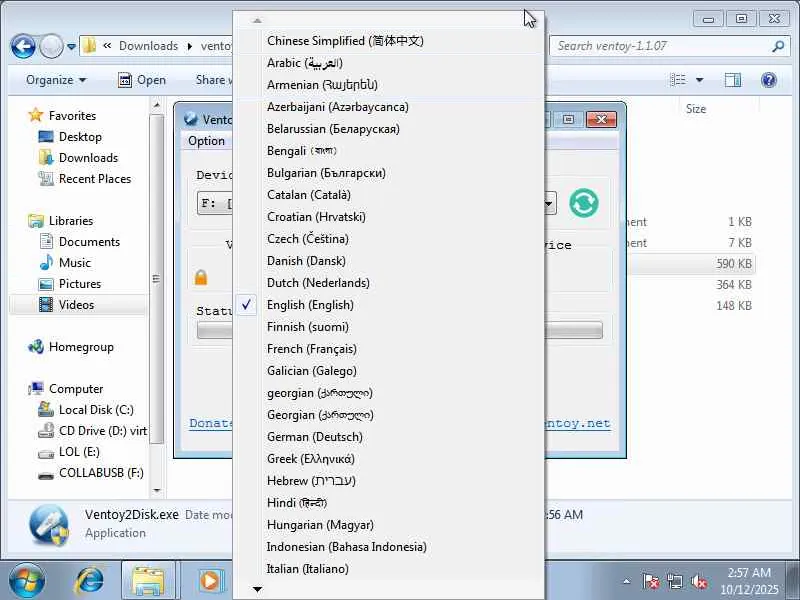Toggle the Explorer preview pane
Screen dimensions: 800x600
point(733,80)
